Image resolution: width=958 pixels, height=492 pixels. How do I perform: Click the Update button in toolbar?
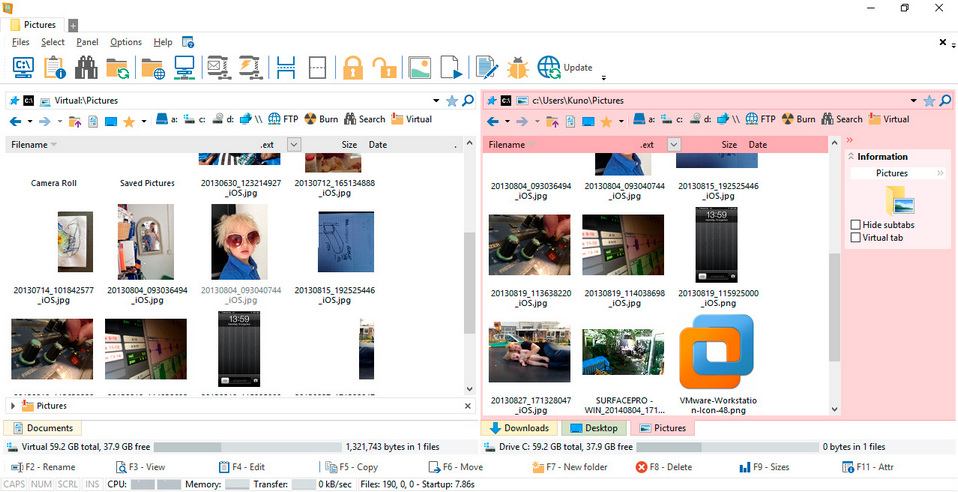coord(577,68)
